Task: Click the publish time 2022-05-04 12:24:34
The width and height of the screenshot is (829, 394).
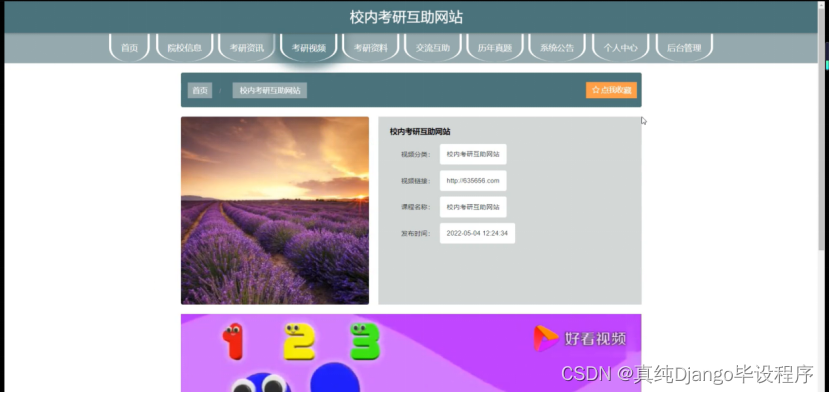Action: (x=477, y=233)
